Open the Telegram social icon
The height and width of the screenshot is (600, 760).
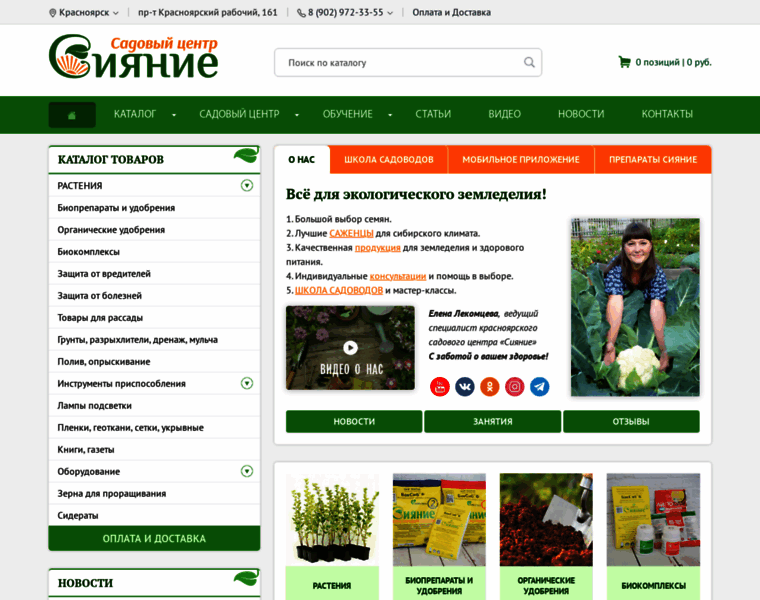tap(539, 387)
